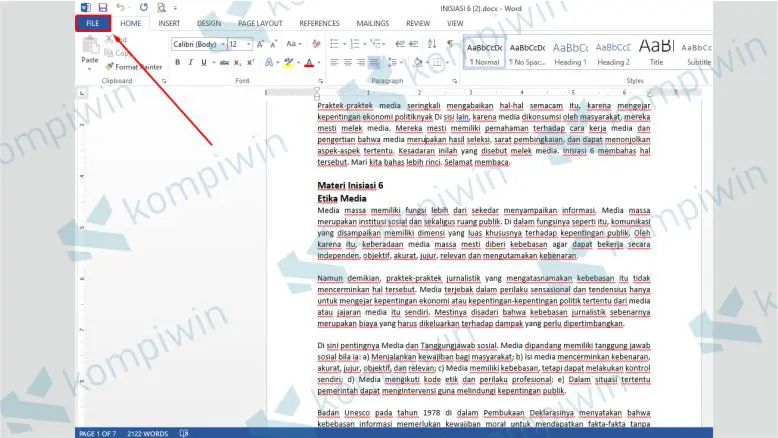
Task: Open the Clipboard pane dialog launcher
Action: [164, 81]
